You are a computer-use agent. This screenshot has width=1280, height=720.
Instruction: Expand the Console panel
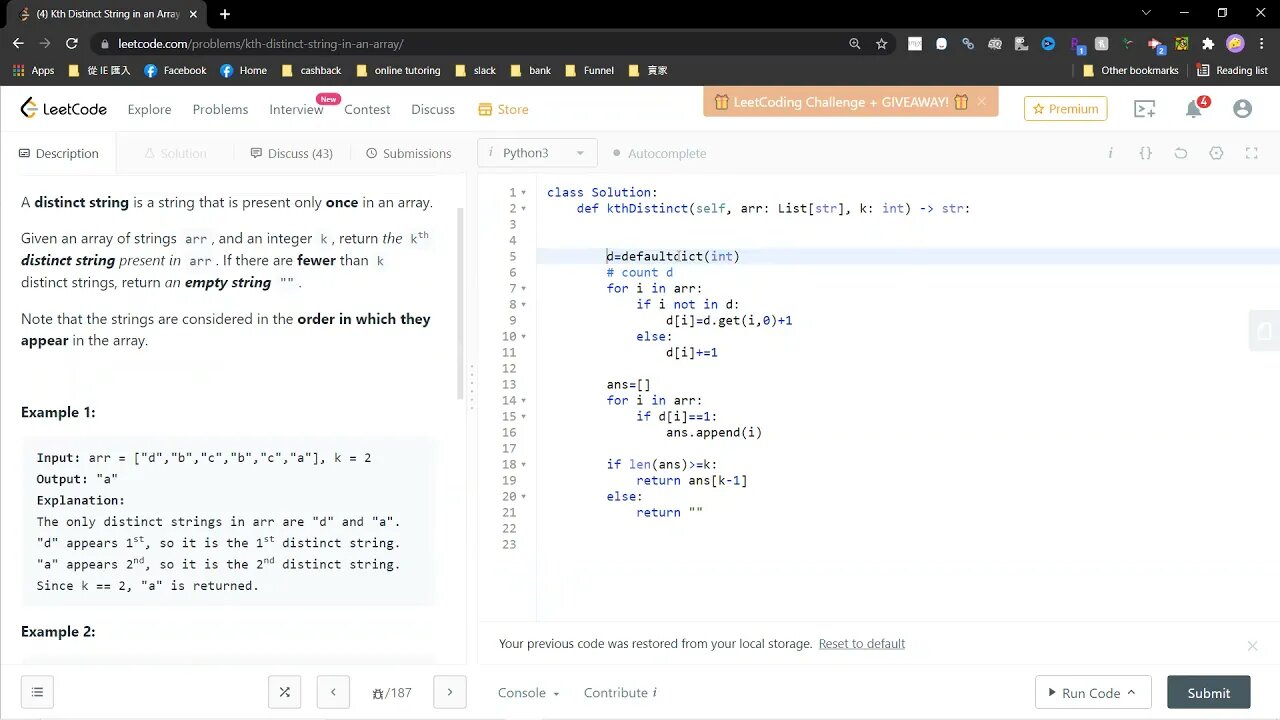point(528,692)
